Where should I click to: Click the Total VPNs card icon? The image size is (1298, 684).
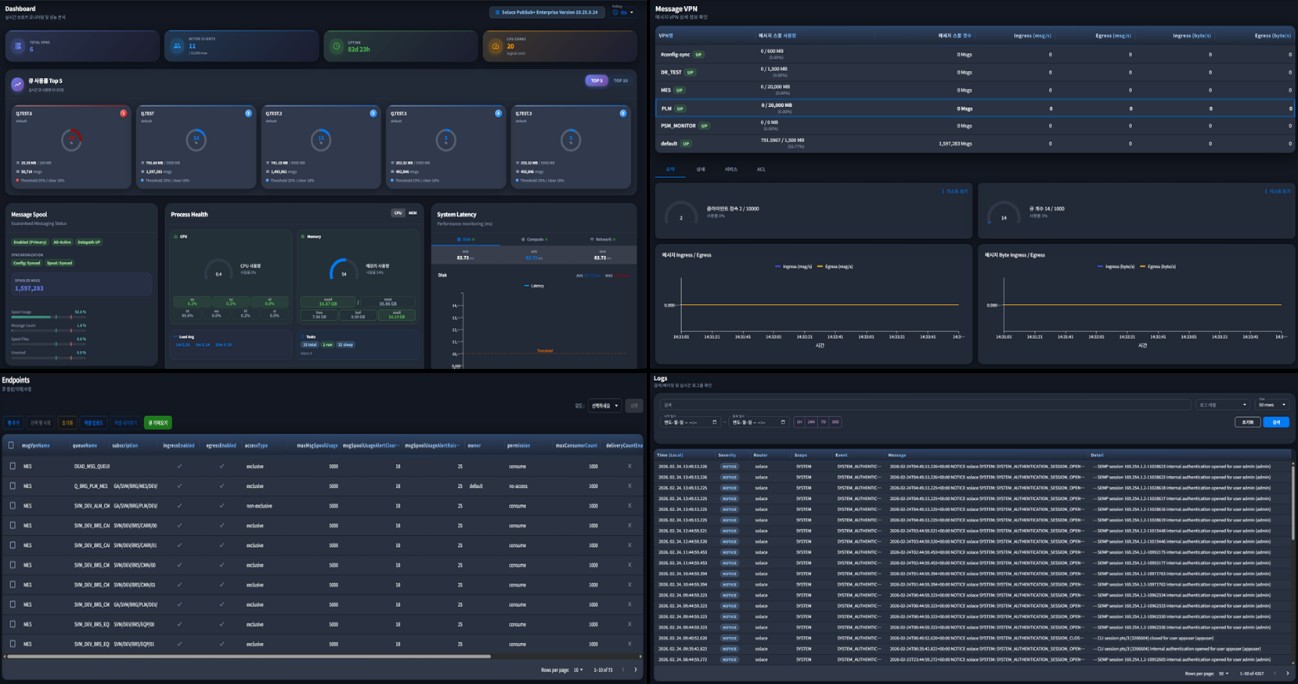tap(18, 46)
